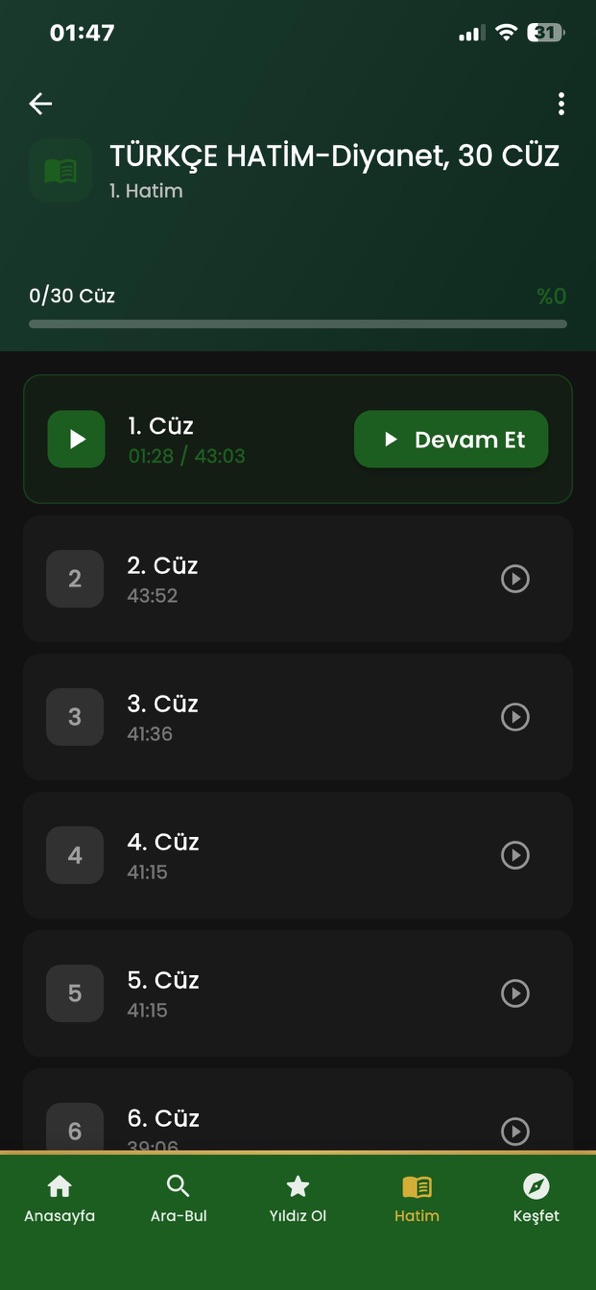Open the 3. Cüz list row title
The image size is (596, 1290).
(x=163, y=704)
